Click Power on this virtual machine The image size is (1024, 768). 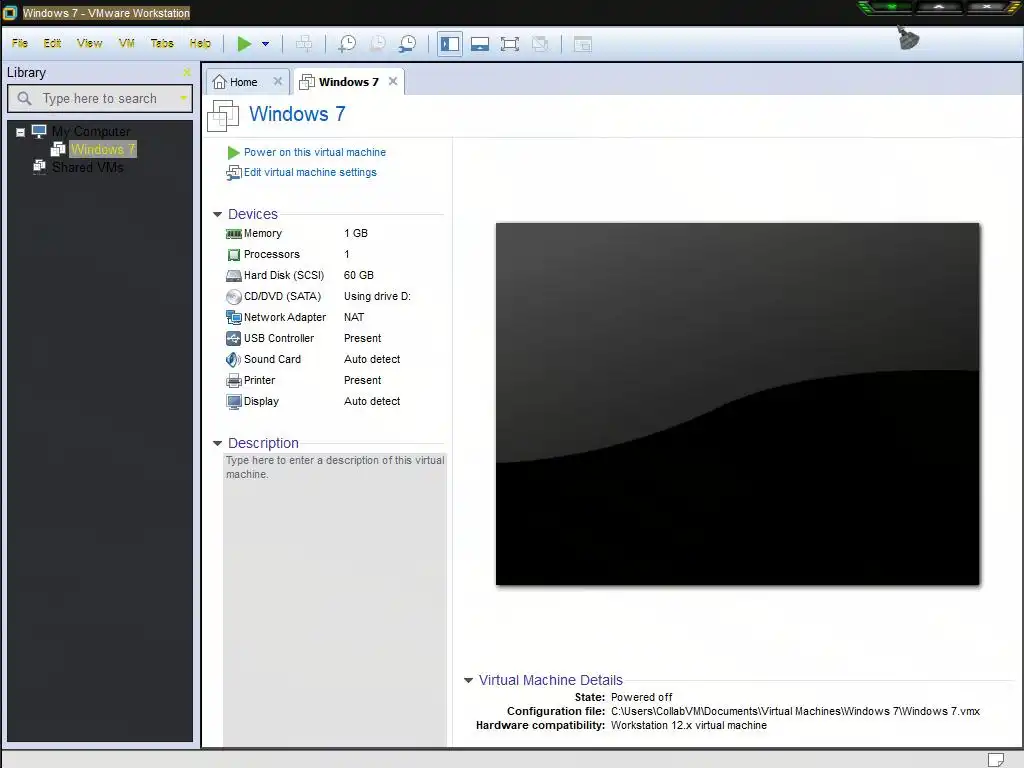coord(314,152)
